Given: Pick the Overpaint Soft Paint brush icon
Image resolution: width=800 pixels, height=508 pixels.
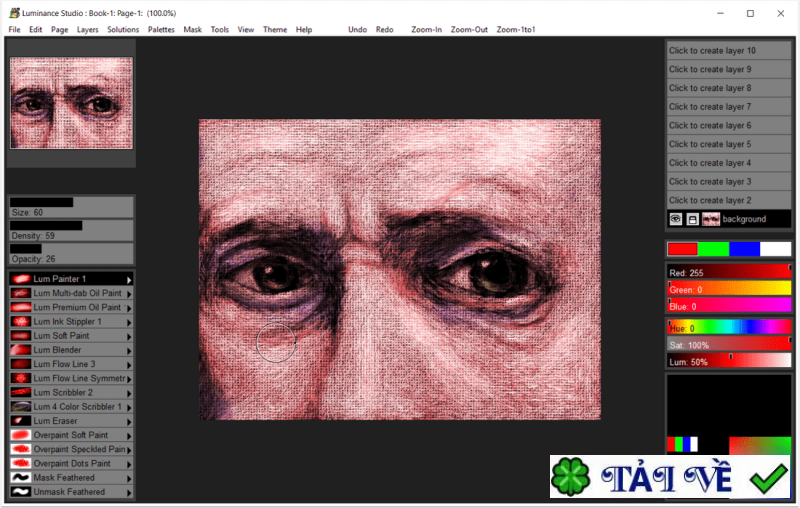Looking at the screenshot, I should click(21, 436).
